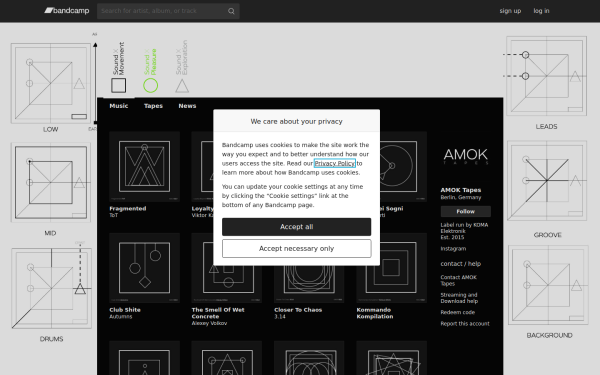Open the Privacy Policy link
The height and width of the screenshot is (375, 600).
tap(334, 163)
